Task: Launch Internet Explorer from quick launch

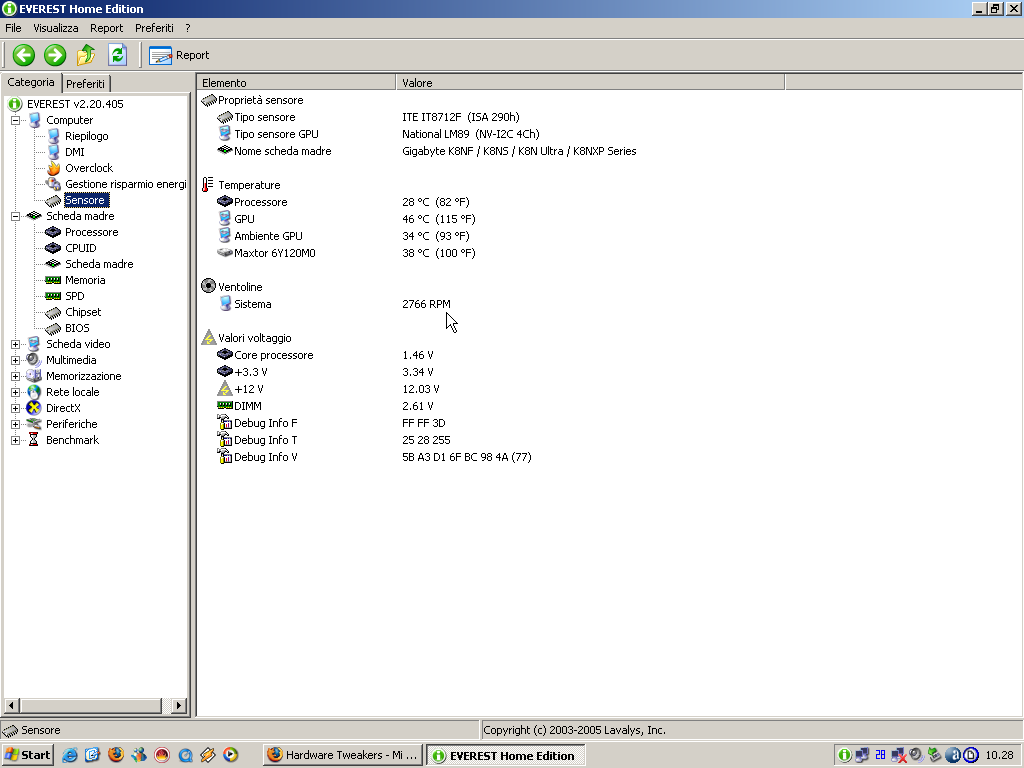Action: (69, 755)
